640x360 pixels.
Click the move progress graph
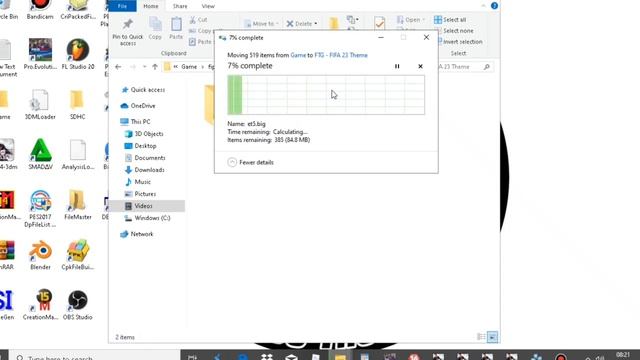(x=326, y=95)
